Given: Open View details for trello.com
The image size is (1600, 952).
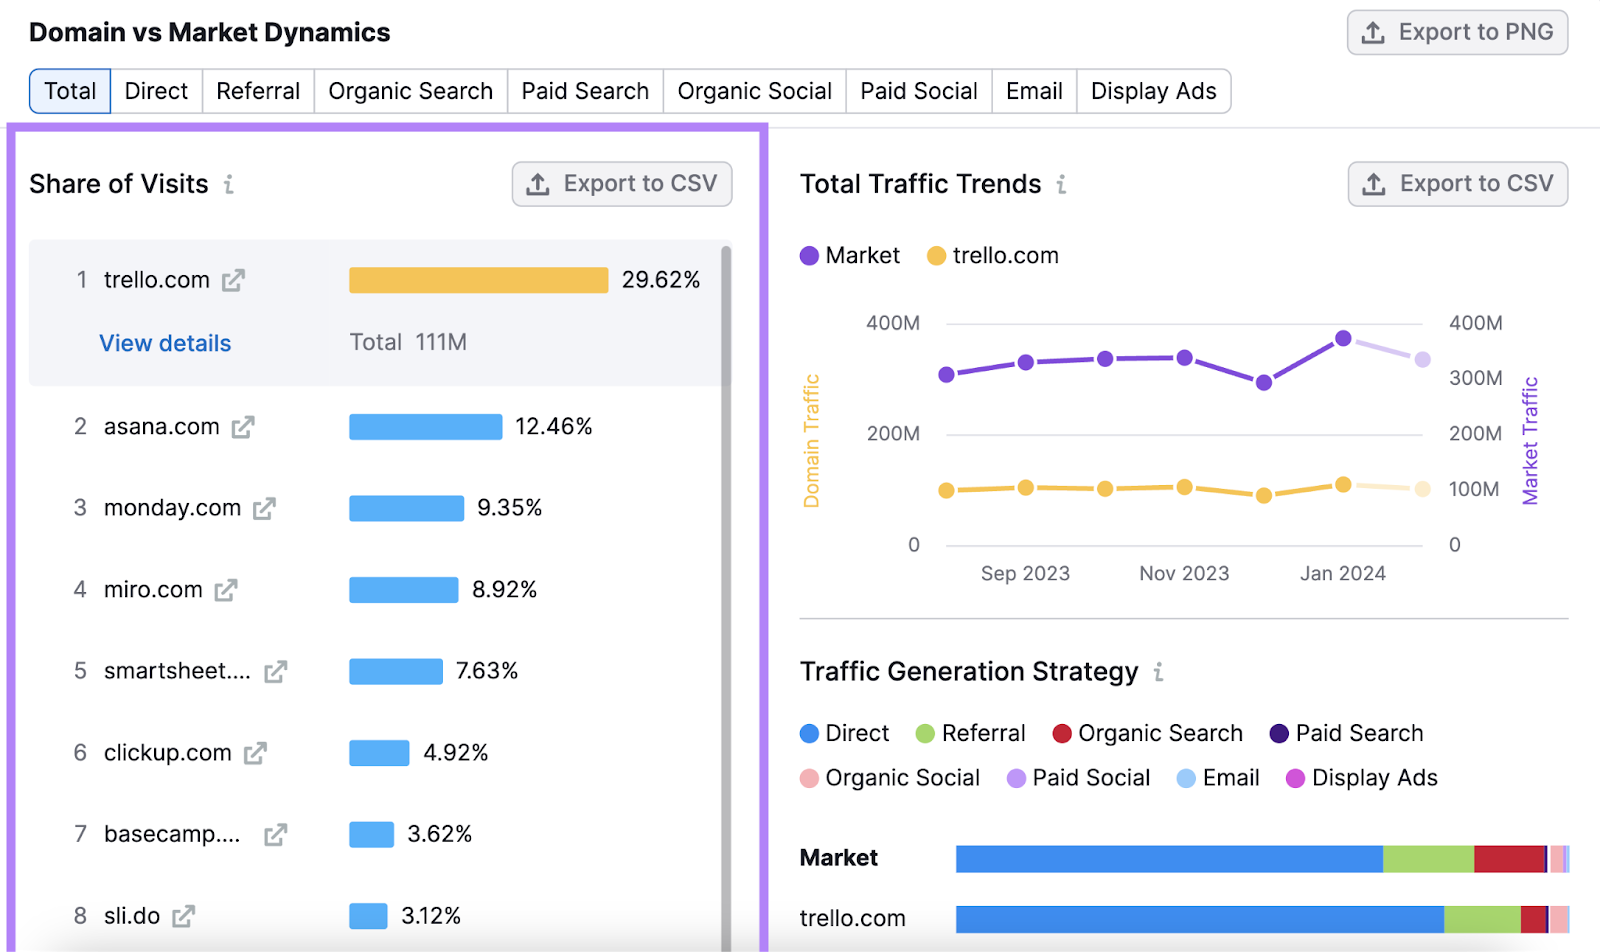Looking at the screenshot, I should (x=165, y=343).
